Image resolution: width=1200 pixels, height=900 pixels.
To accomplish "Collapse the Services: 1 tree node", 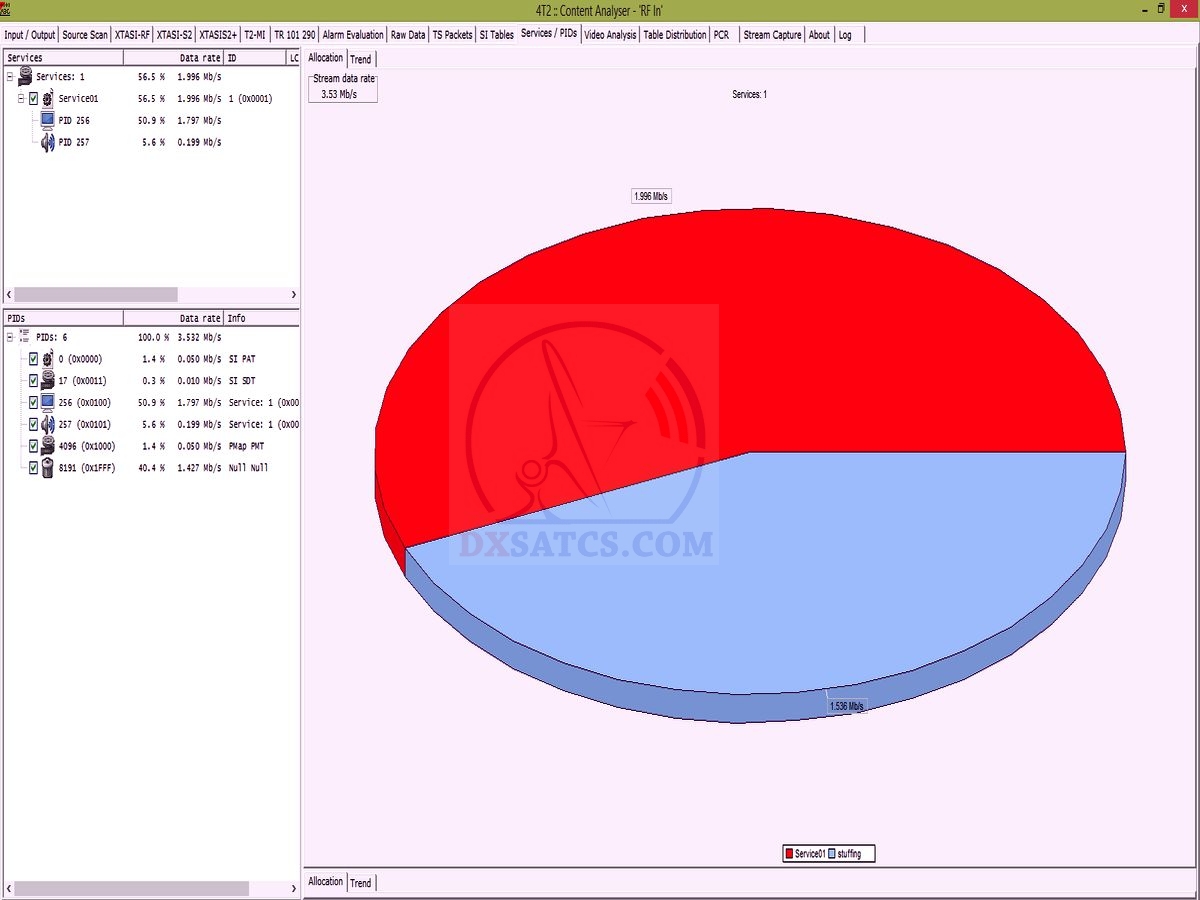I will point(9,77).
